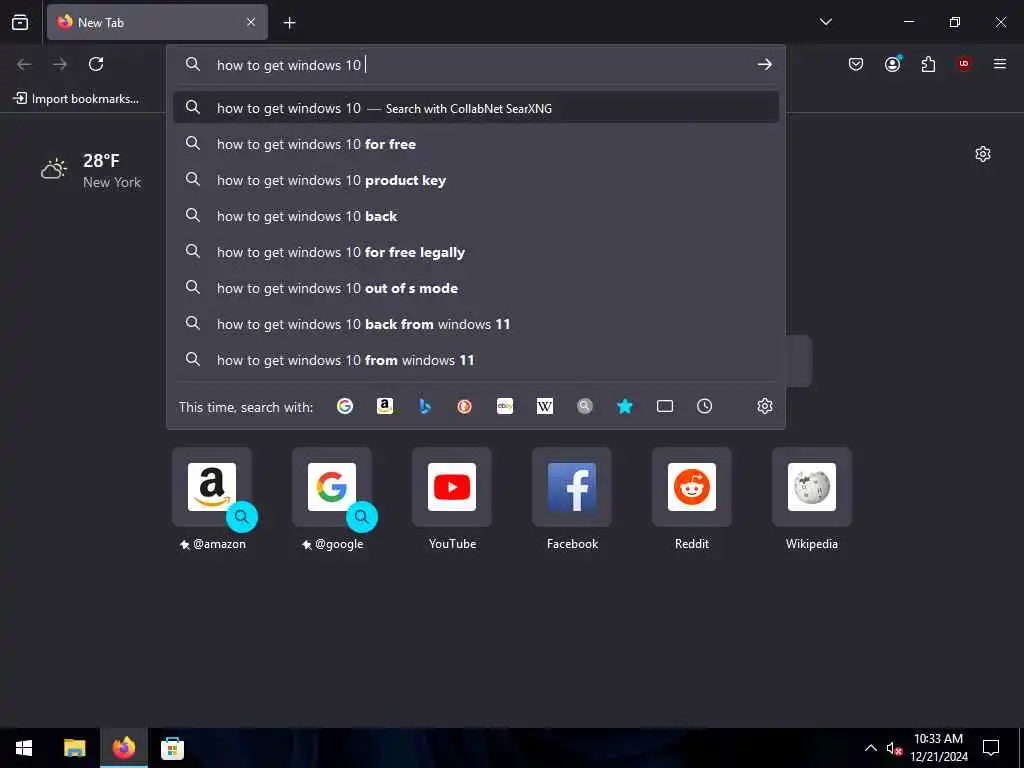
Task: Open search settings gear in dropdown
Action: point(765,406)
